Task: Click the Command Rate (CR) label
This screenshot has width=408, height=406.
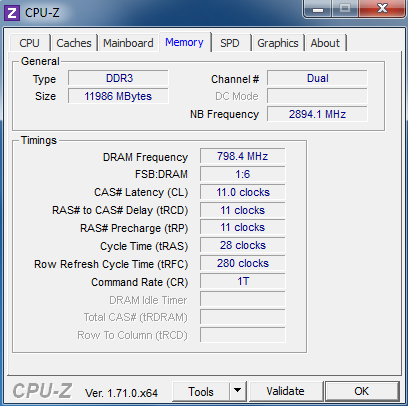Action: coord(140,282)
